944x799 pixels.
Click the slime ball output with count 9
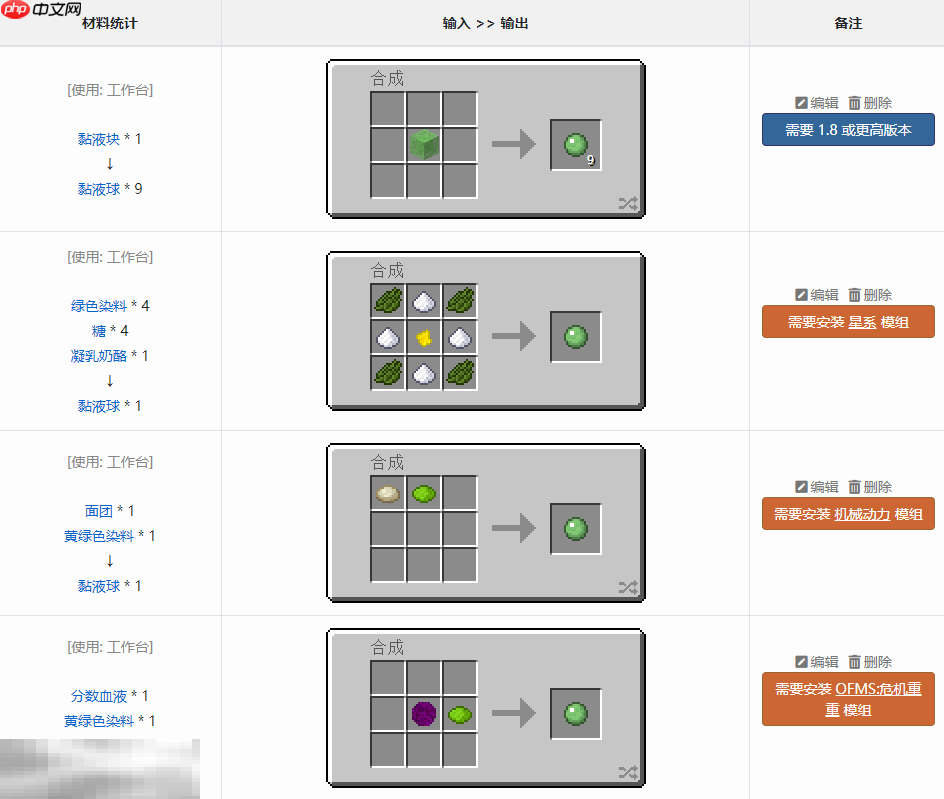coord(576,145)
